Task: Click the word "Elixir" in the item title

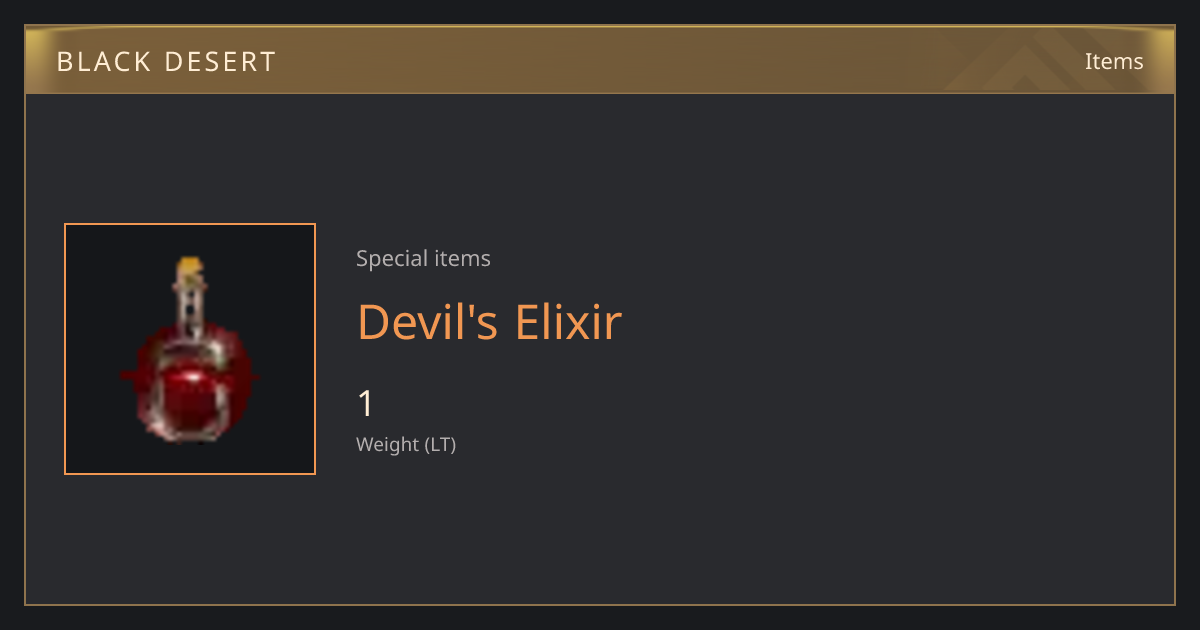Action: 569,322
